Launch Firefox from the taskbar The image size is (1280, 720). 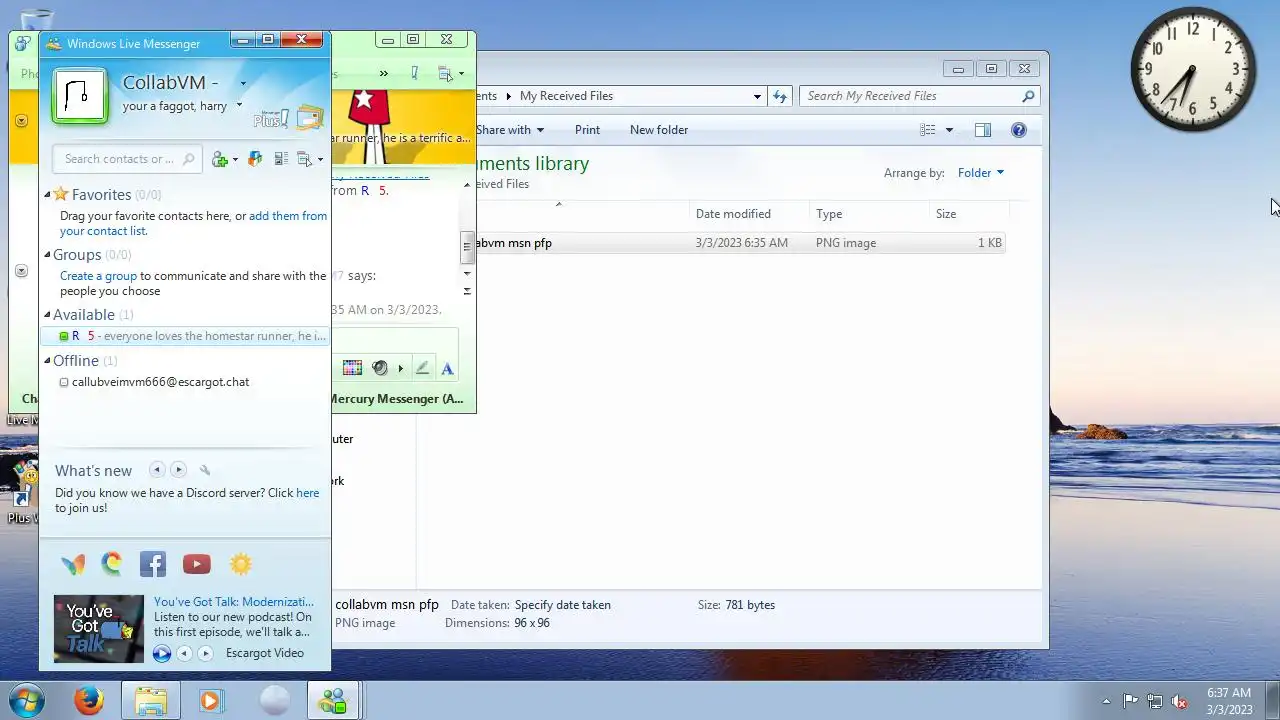[89, 700]
